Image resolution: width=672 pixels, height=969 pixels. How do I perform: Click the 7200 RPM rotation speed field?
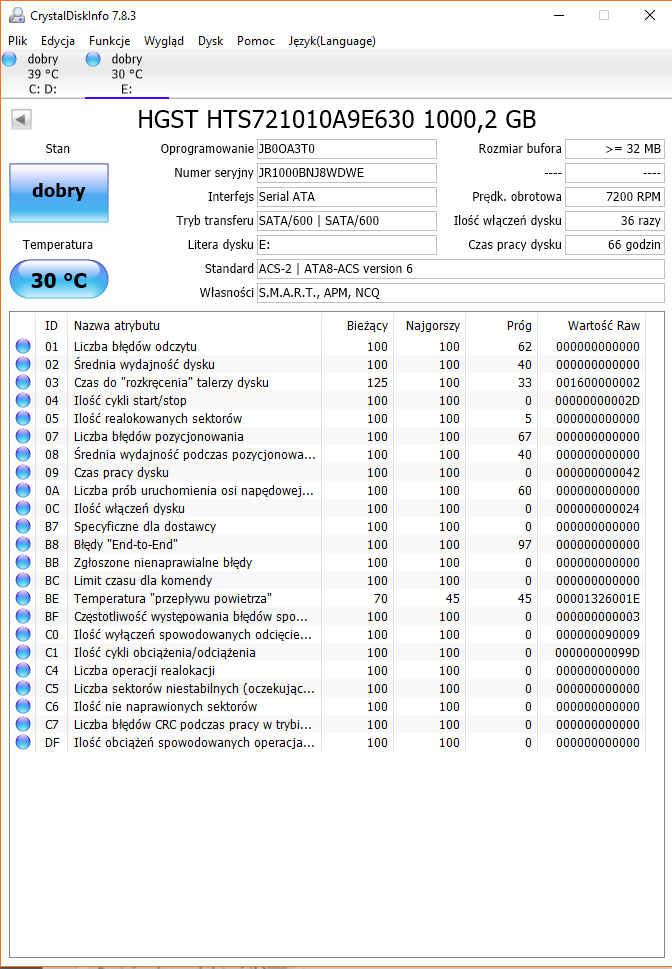pyautogui.click(x=615, y=197)
